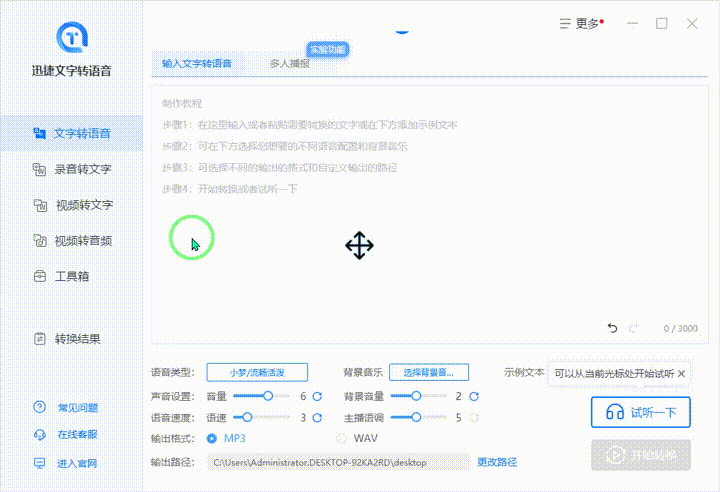Select the MP3 output format
This screenshot has height=492, width=720.
click(226, 438)
